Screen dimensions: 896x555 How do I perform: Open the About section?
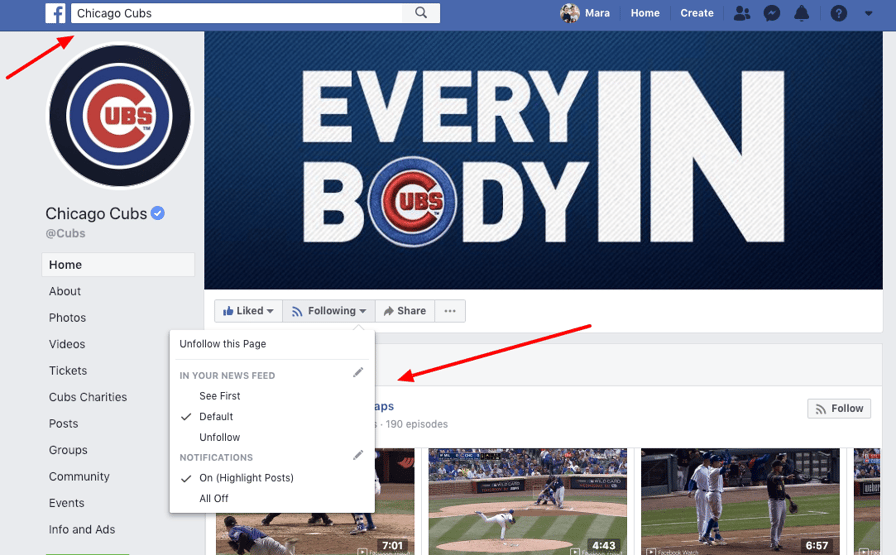(65, 292)
